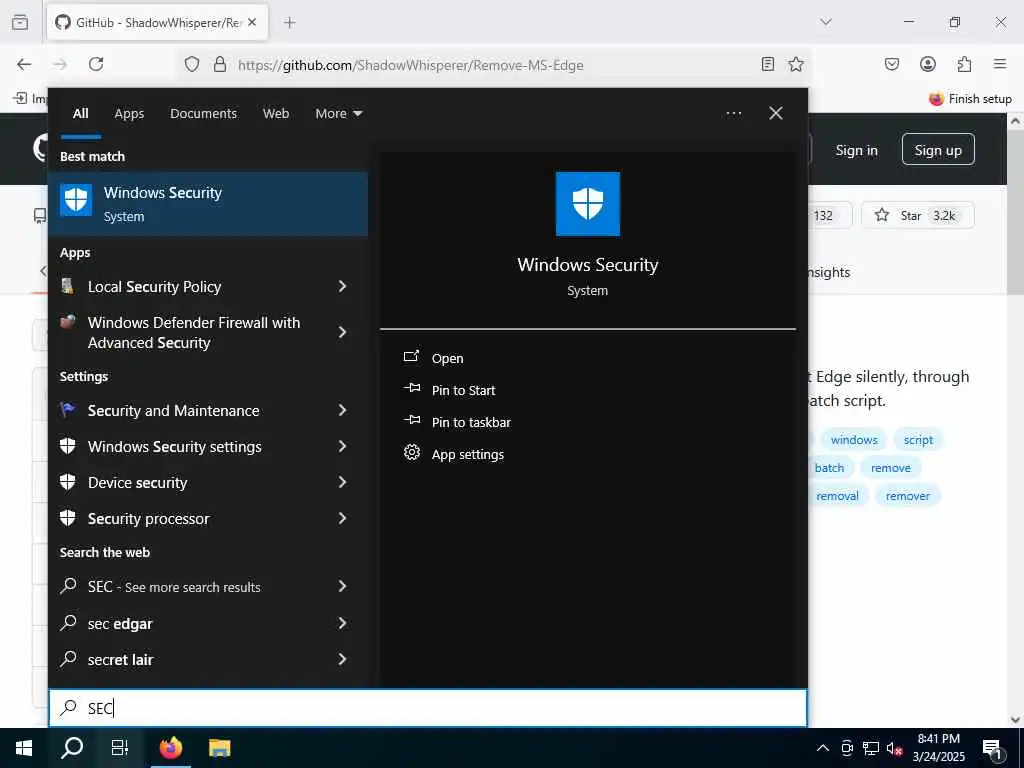Screen dimensions: 1024x768
Task: Close the Windows search panel
Action: point(776,114)
